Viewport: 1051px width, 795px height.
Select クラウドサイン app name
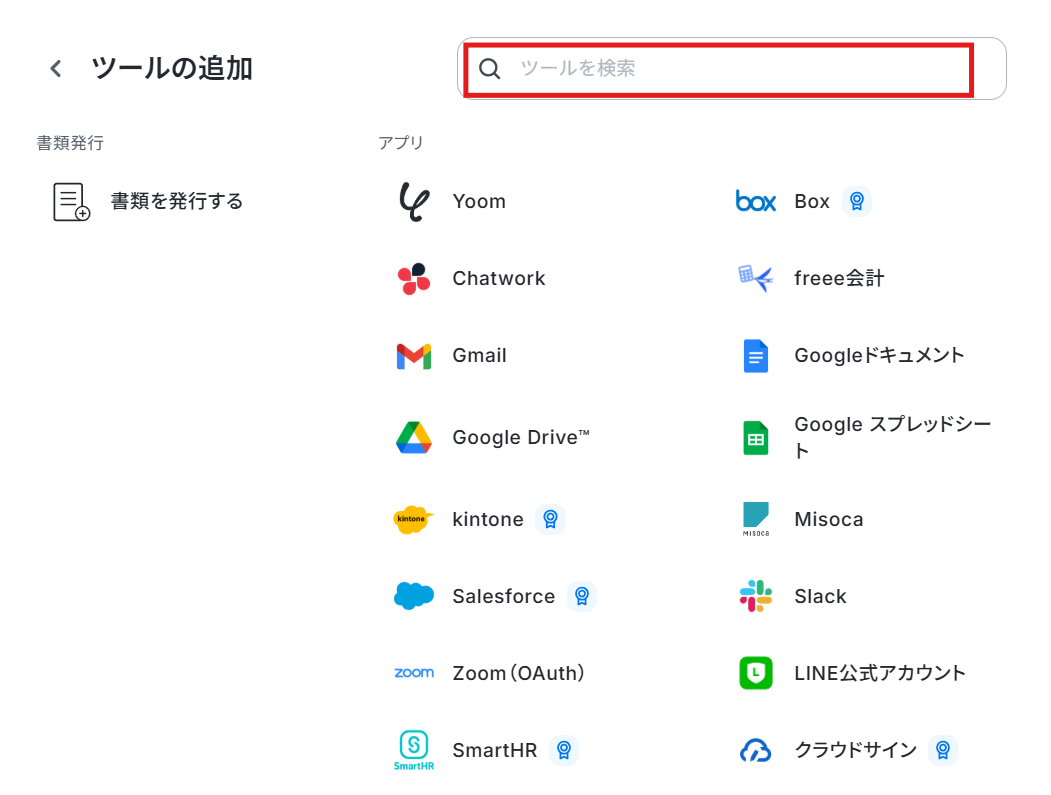pyautogui.click(x=856, y=749)
